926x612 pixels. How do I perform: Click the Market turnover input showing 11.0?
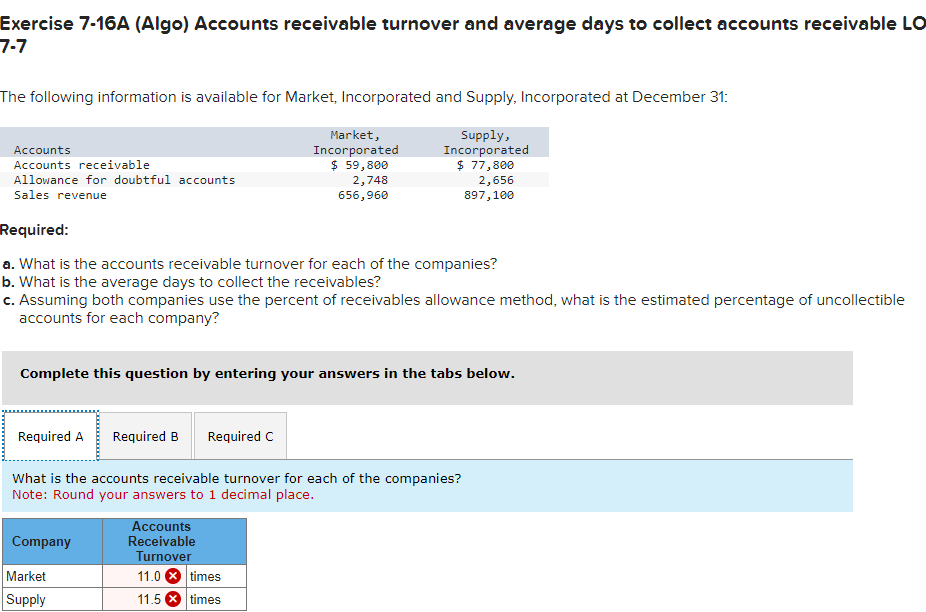[140, 576]
